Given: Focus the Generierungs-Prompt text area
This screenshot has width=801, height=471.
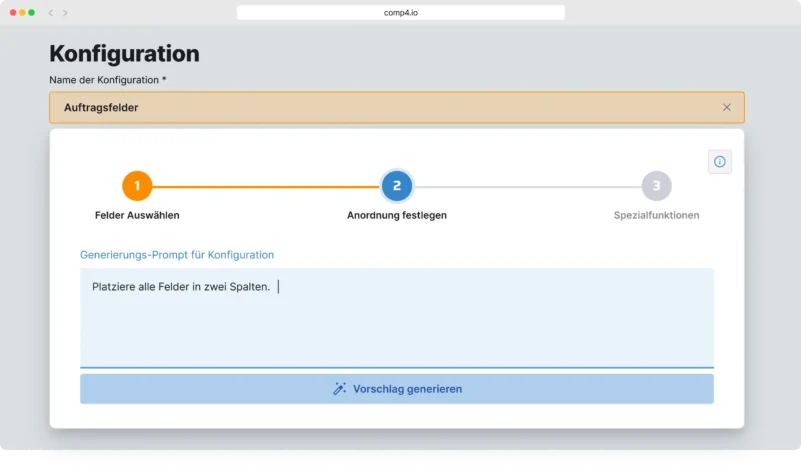Looking at the screenshot, I should pos(396,317).
